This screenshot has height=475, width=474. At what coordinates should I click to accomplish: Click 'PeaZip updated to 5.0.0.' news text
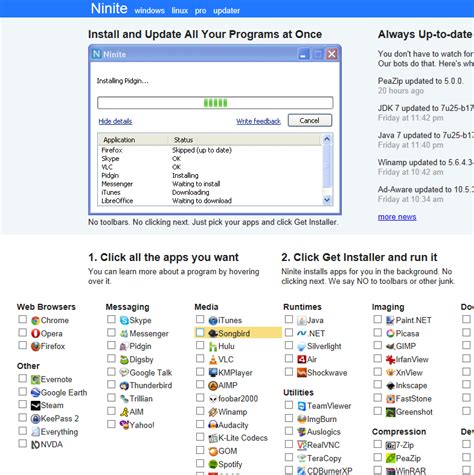tap(420, 81)
